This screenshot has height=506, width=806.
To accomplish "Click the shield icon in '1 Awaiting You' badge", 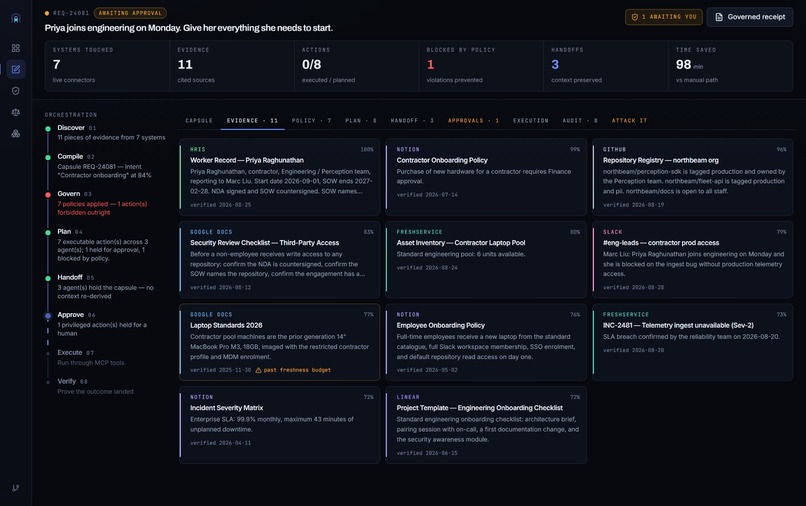I will [635, 17].
